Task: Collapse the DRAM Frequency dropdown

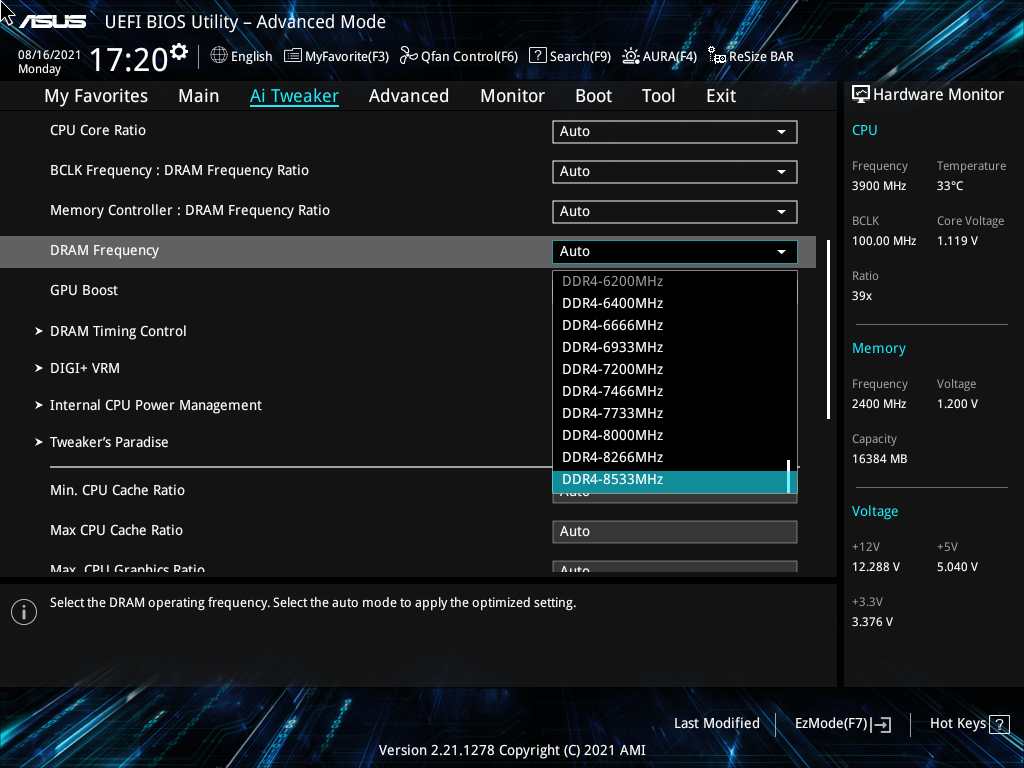Action: click(675, 251)
